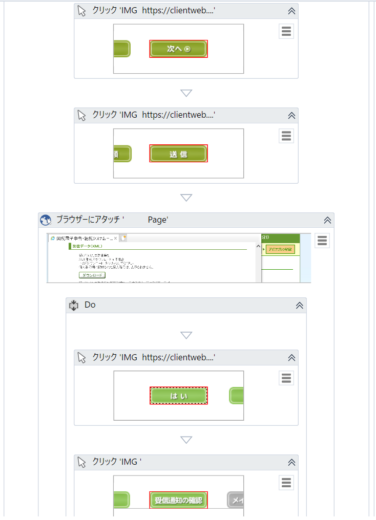The image size is (376, 520).
Task: Open hamburger menu of '次へ' click activity
Action: [x=286, y=31]
